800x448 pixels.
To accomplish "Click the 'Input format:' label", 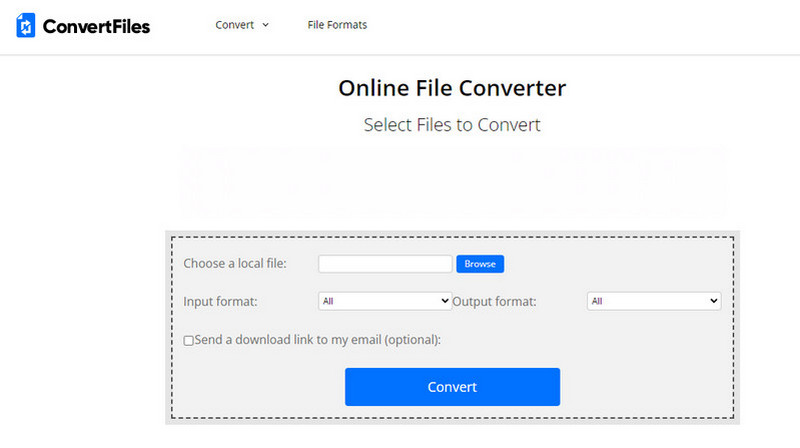I will (x=221, y=301).
